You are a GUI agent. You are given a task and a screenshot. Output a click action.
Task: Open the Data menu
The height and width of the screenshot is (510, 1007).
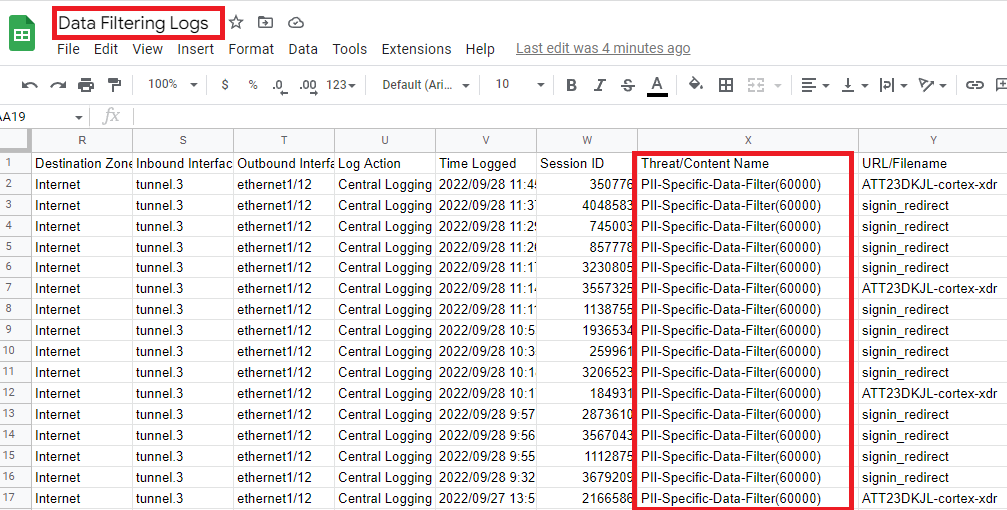coord(302,49)
